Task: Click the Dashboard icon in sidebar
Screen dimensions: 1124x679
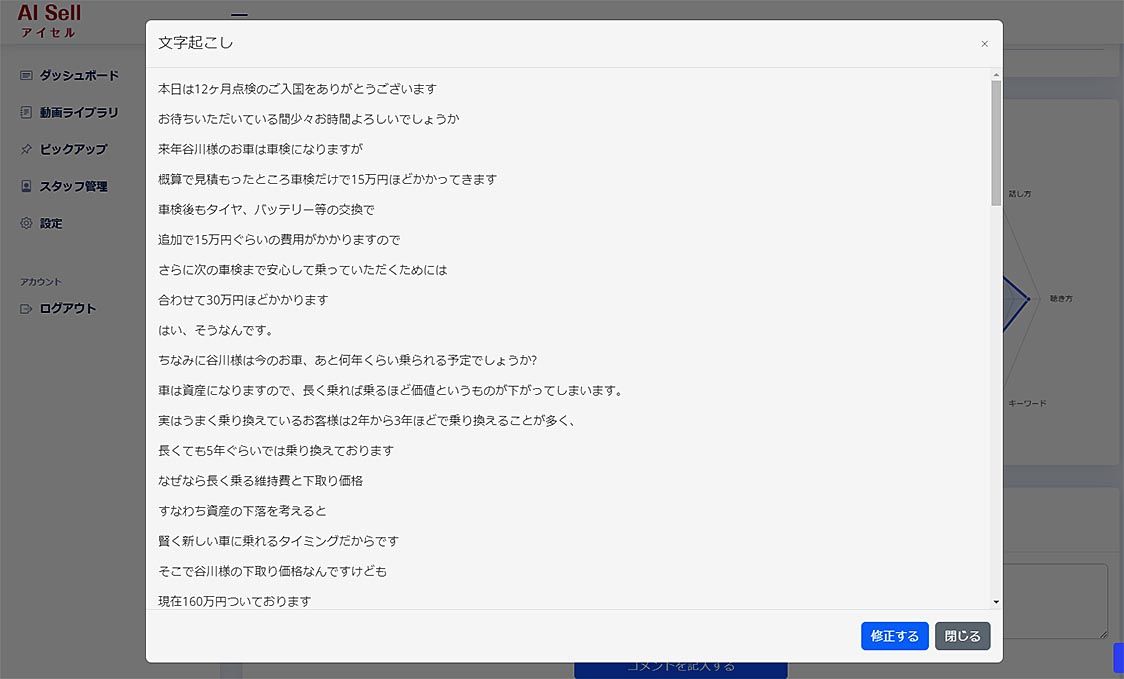Action: click(x=27, y=76)
